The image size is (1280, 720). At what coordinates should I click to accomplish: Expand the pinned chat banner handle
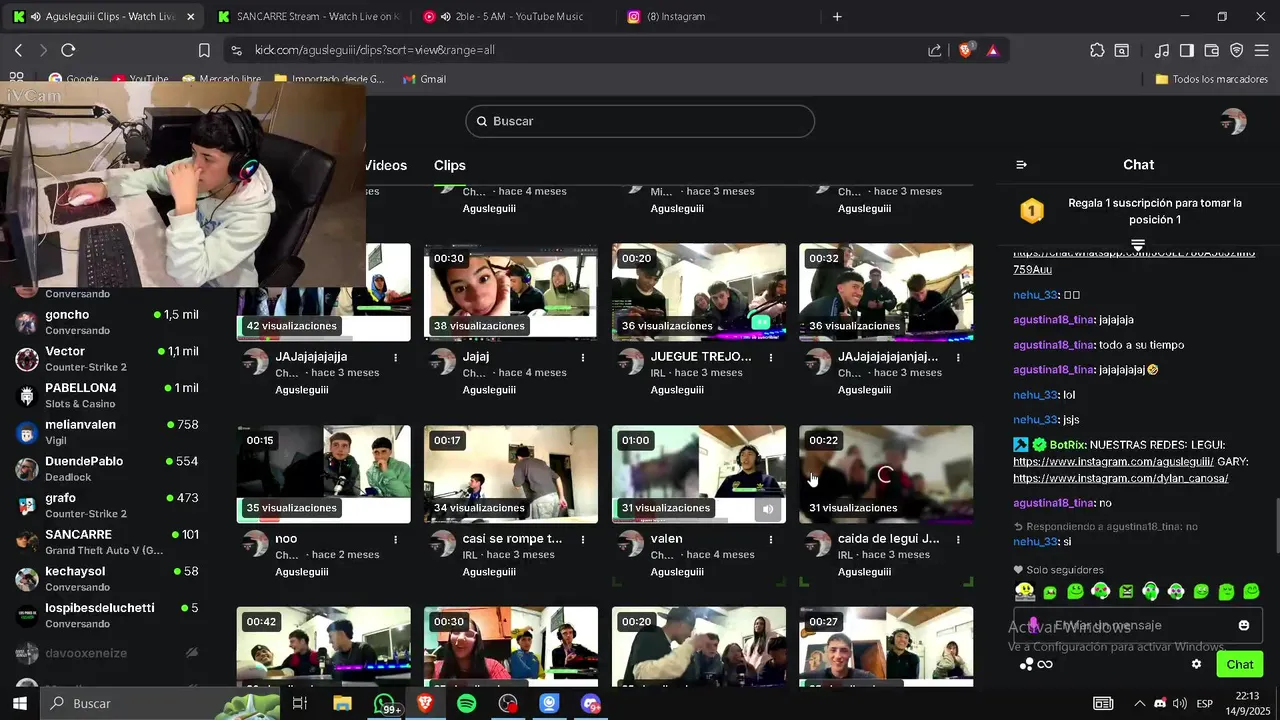(x=1138, y=244)
